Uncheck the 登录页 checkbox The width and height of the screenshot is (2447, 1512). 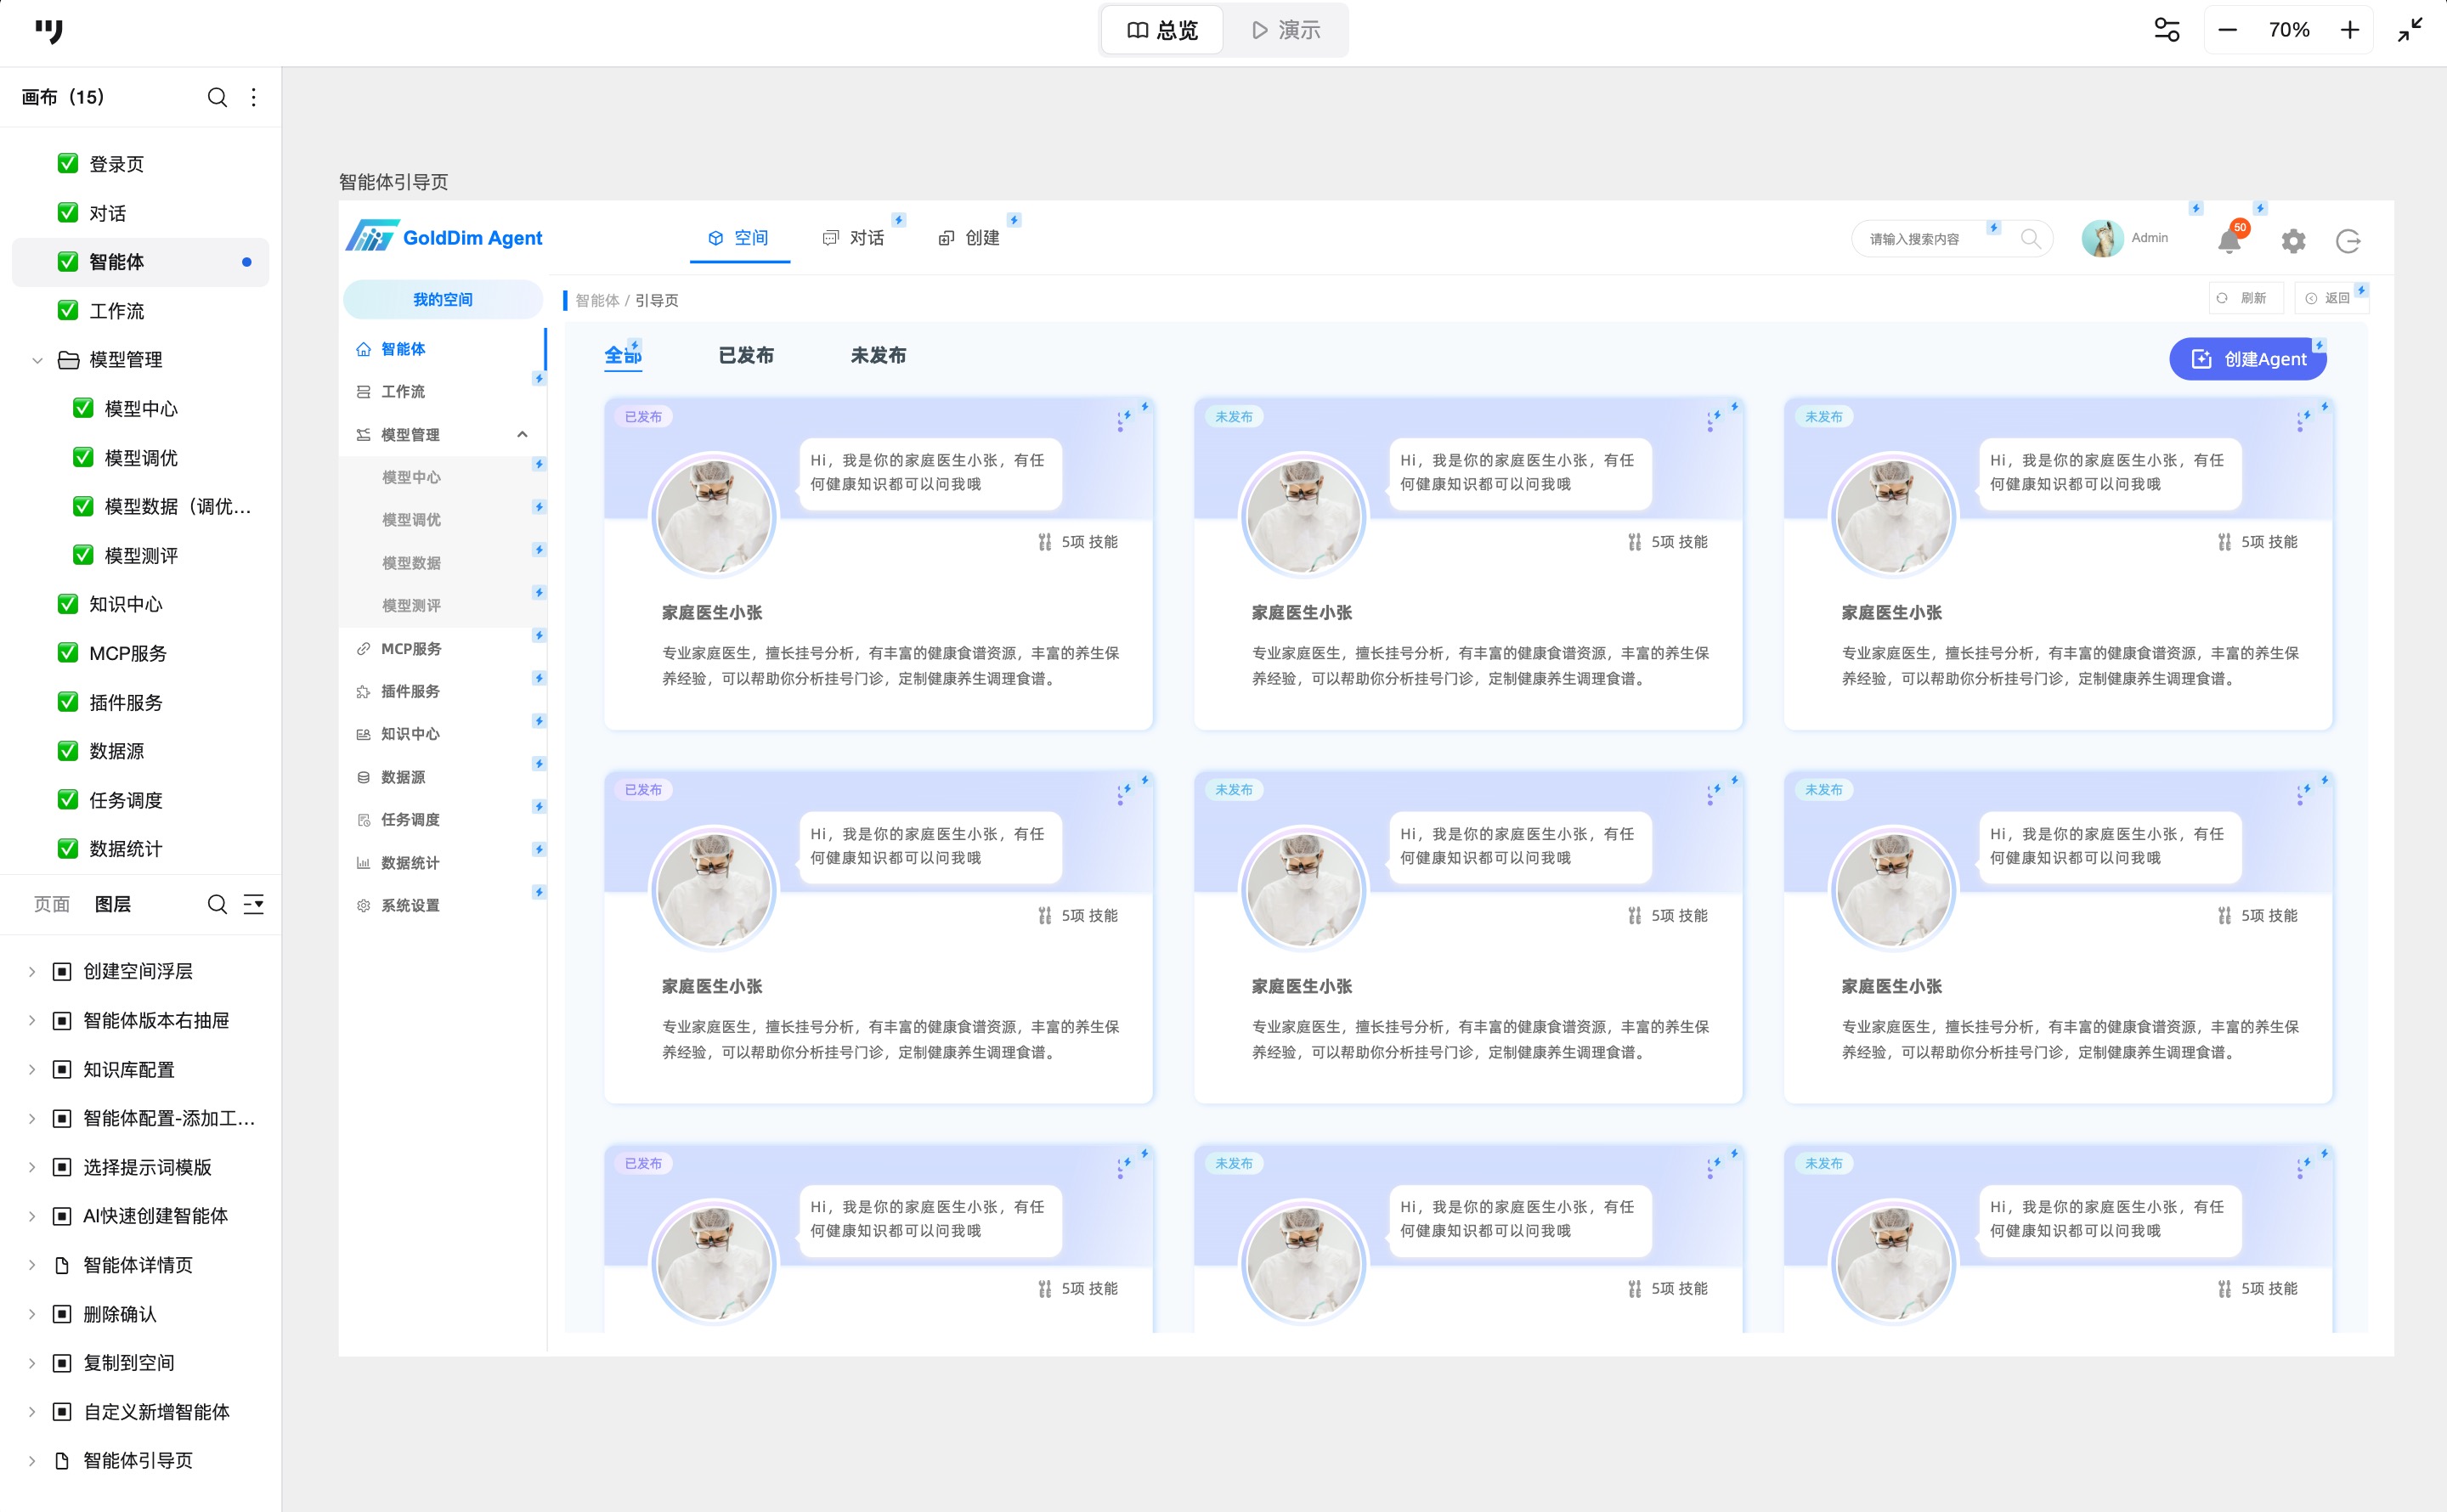(x=68, y=164)
